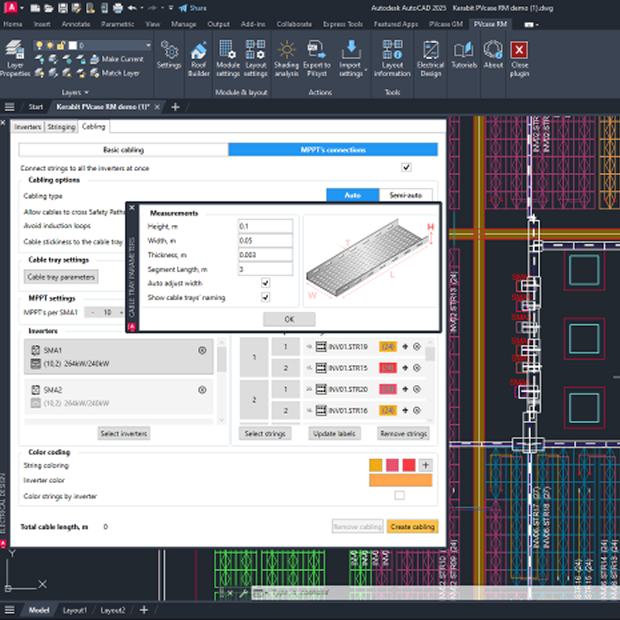Click the Create cabling button
The height and width of the screenshot is (620, 620).
tap(412, 526)
